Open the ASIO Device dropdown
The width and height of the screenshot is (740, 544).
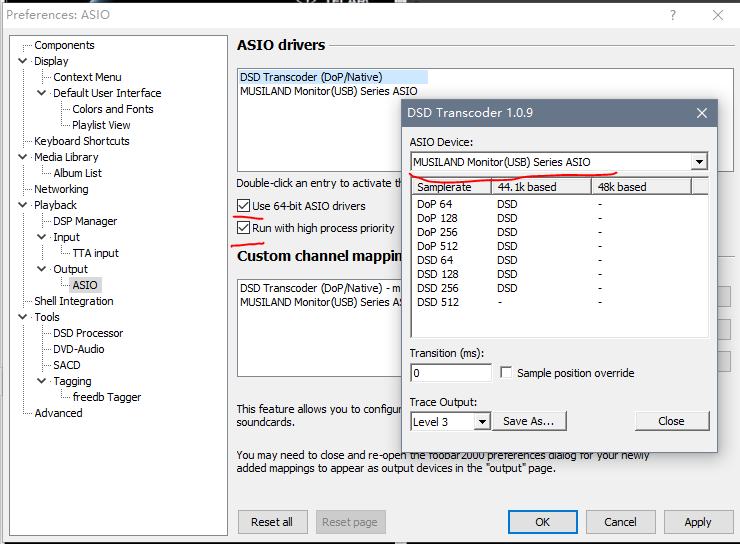coord(698,162)
